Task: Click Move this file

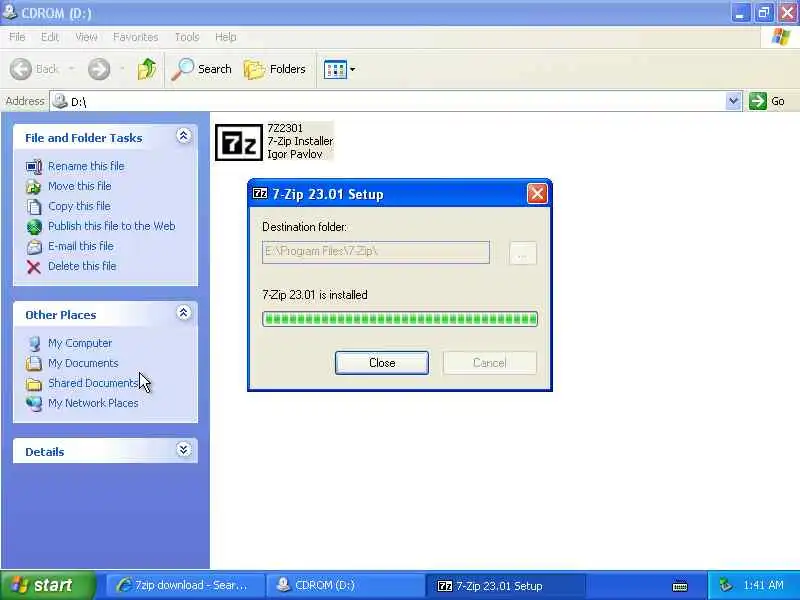Action: (80, 186)
